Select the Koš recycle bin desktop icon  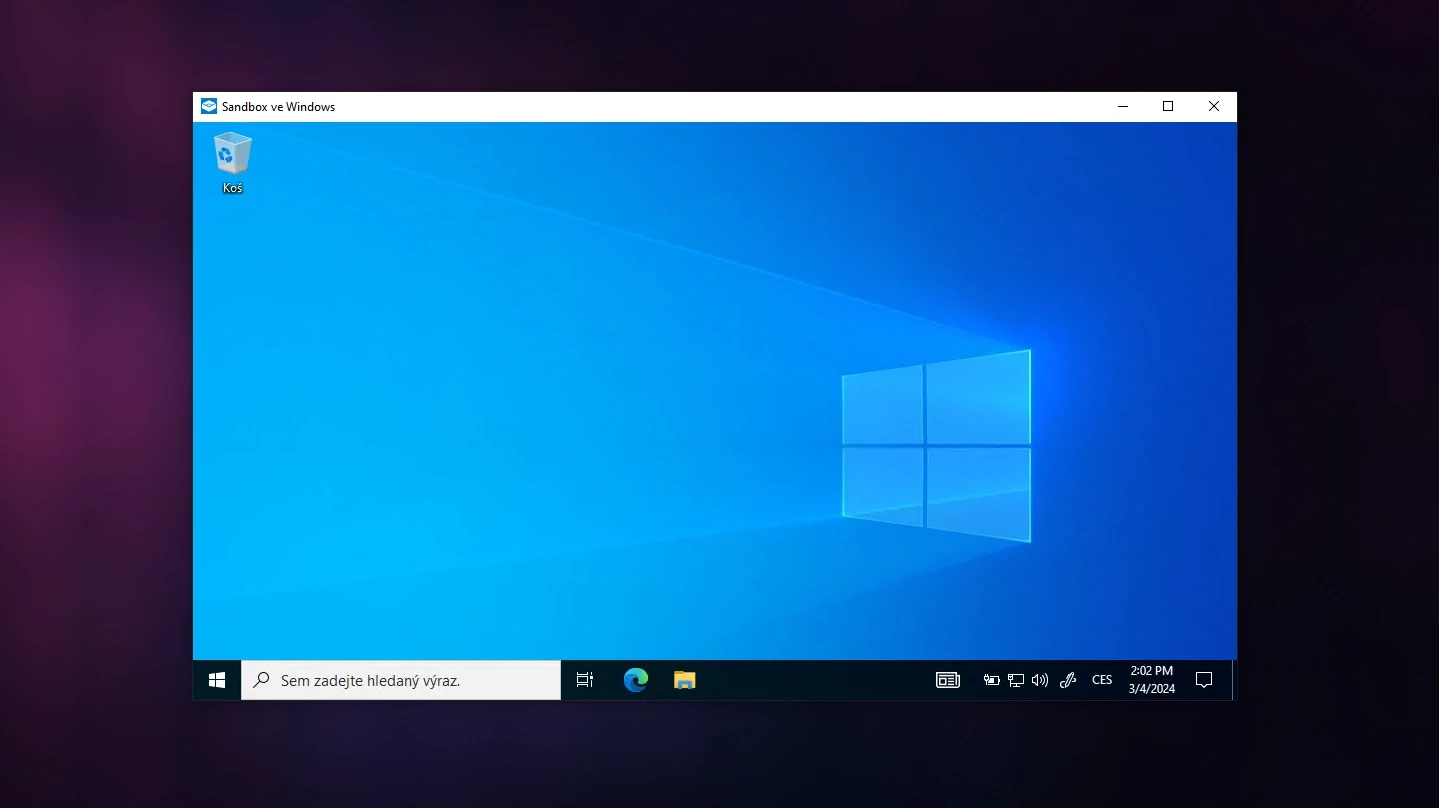(232, 163)
